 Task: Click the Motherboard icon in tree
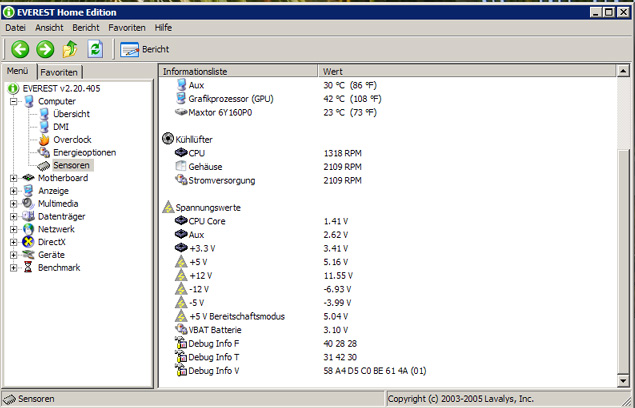tap(28, 177)
